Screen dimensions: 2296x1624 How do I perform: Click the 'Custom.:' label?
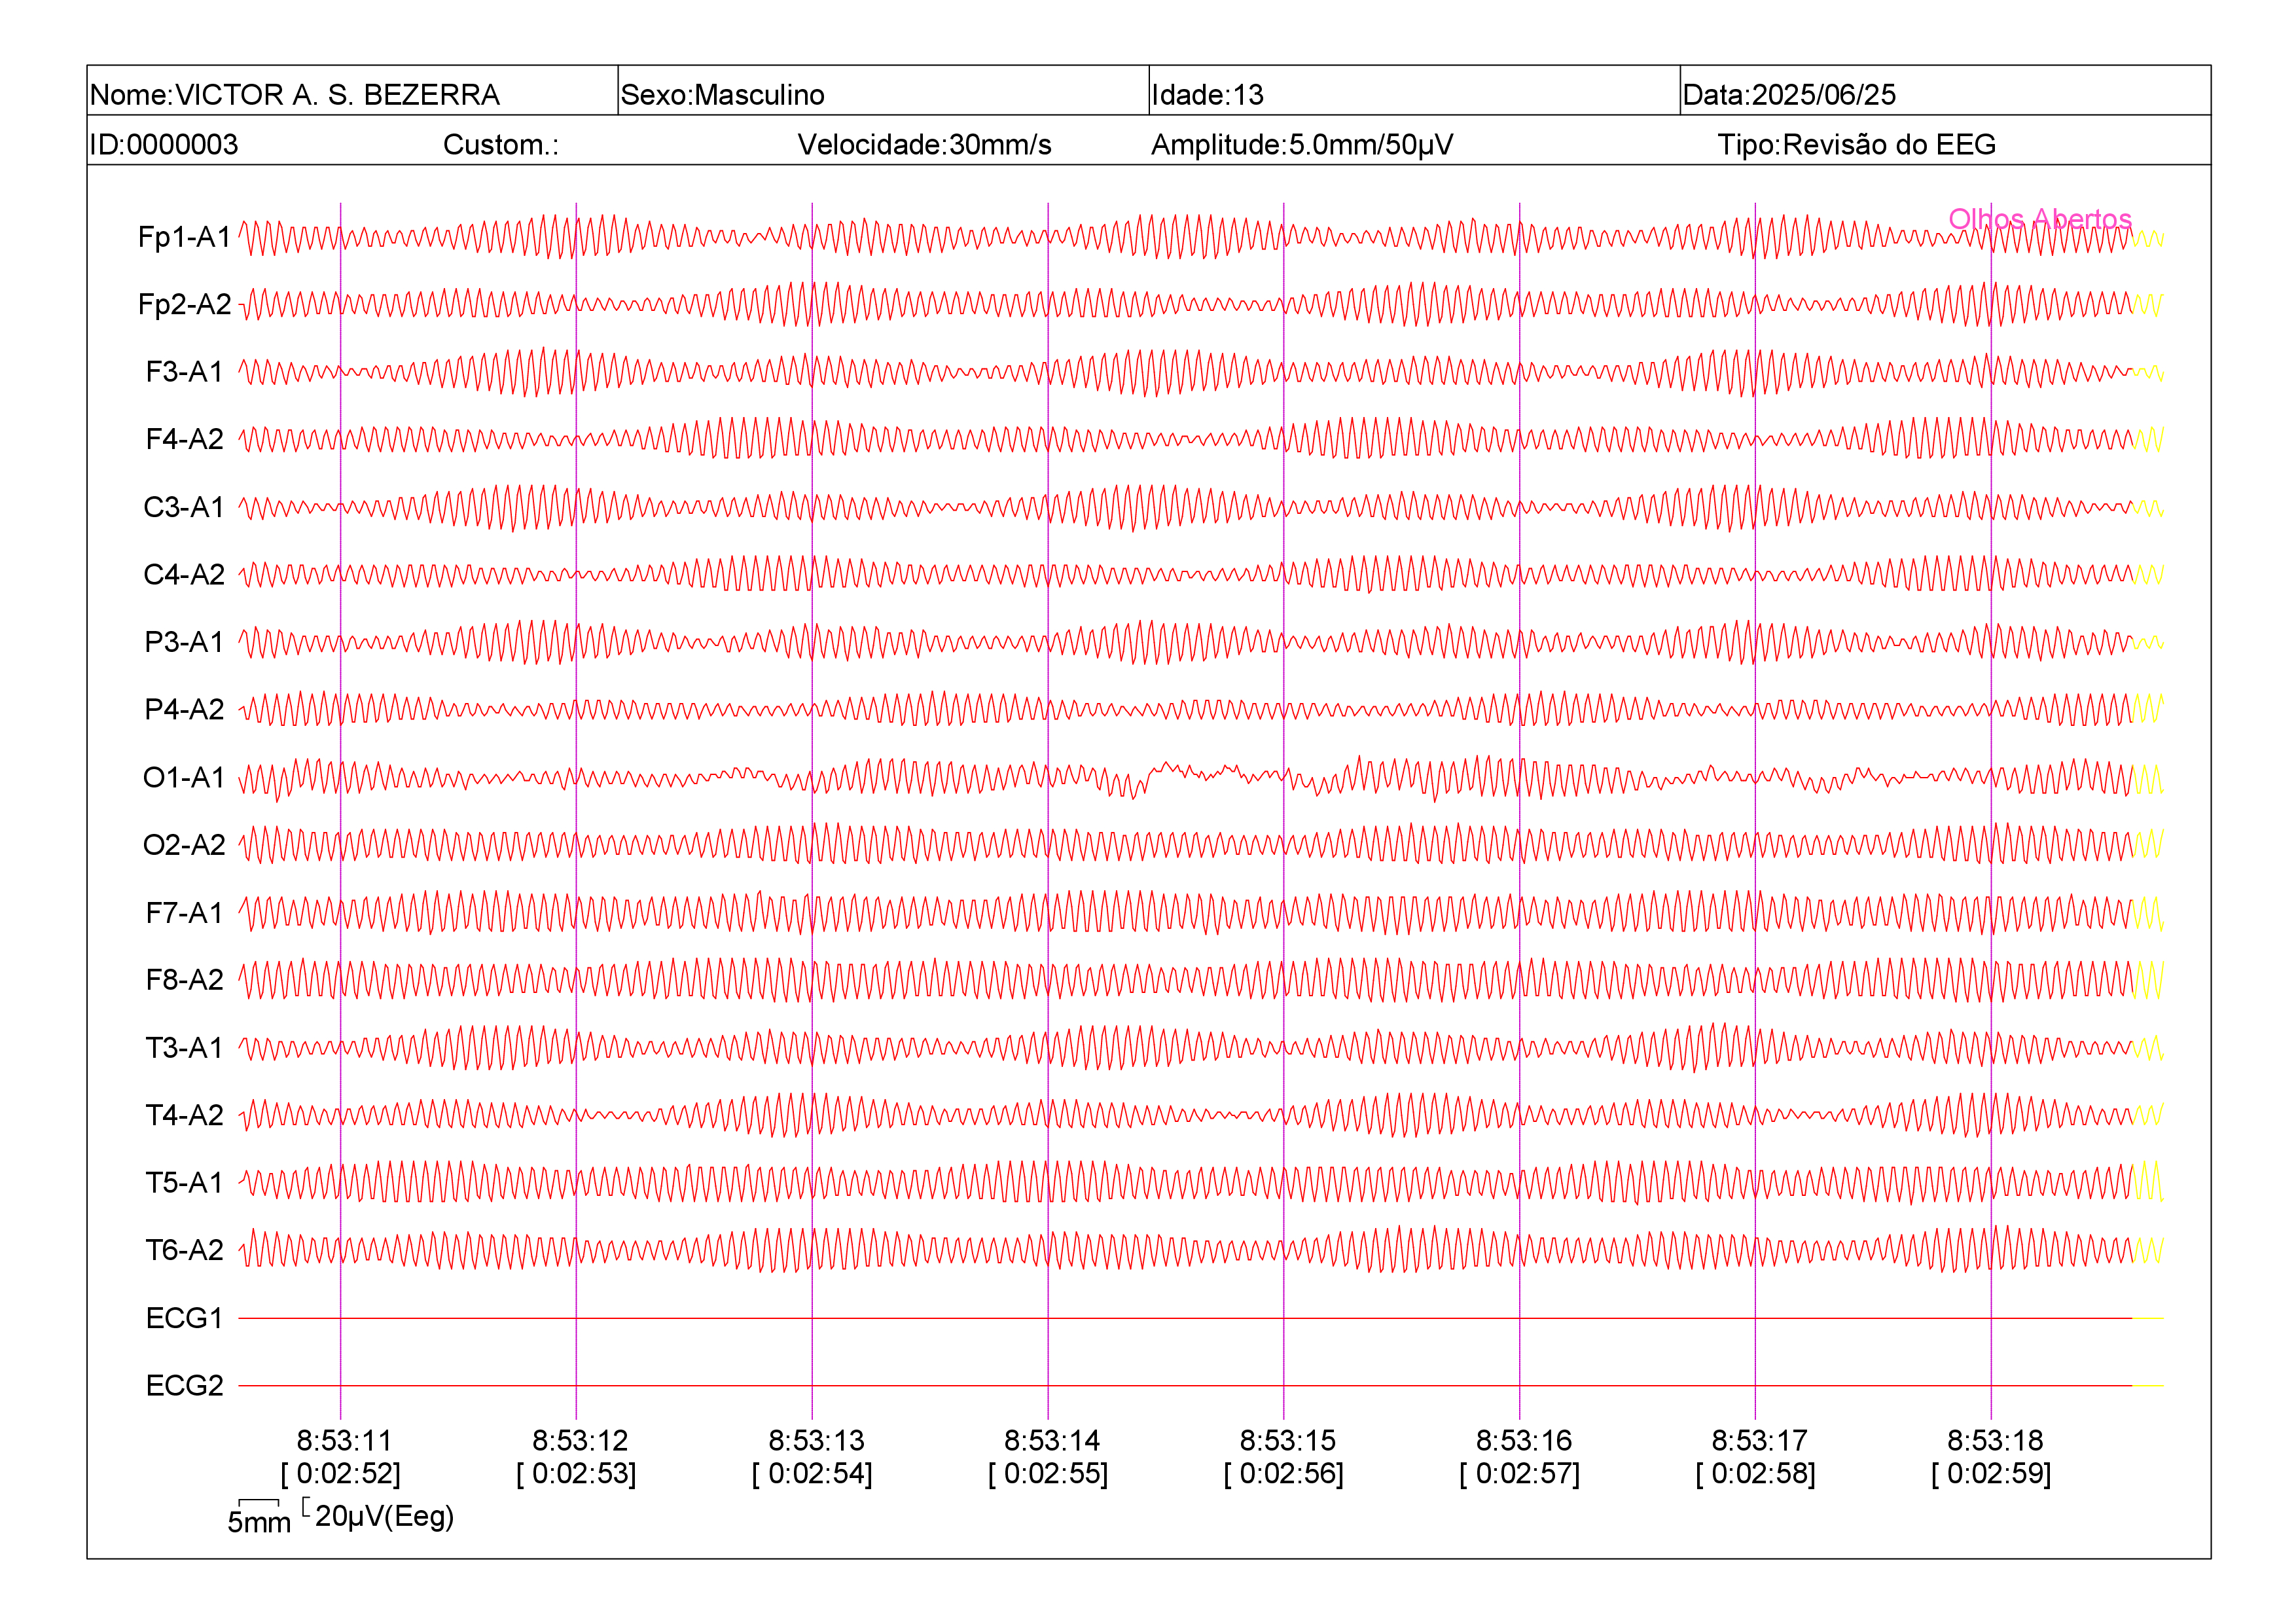point(501,144)
